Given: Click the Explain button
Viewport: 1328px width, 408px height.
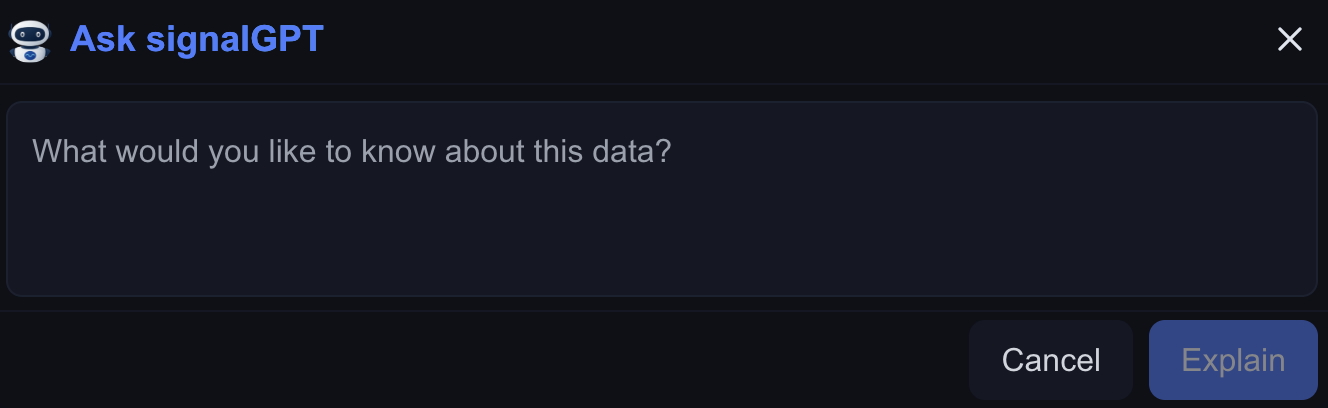Looking at the screenshot, I should [1233, 360].
